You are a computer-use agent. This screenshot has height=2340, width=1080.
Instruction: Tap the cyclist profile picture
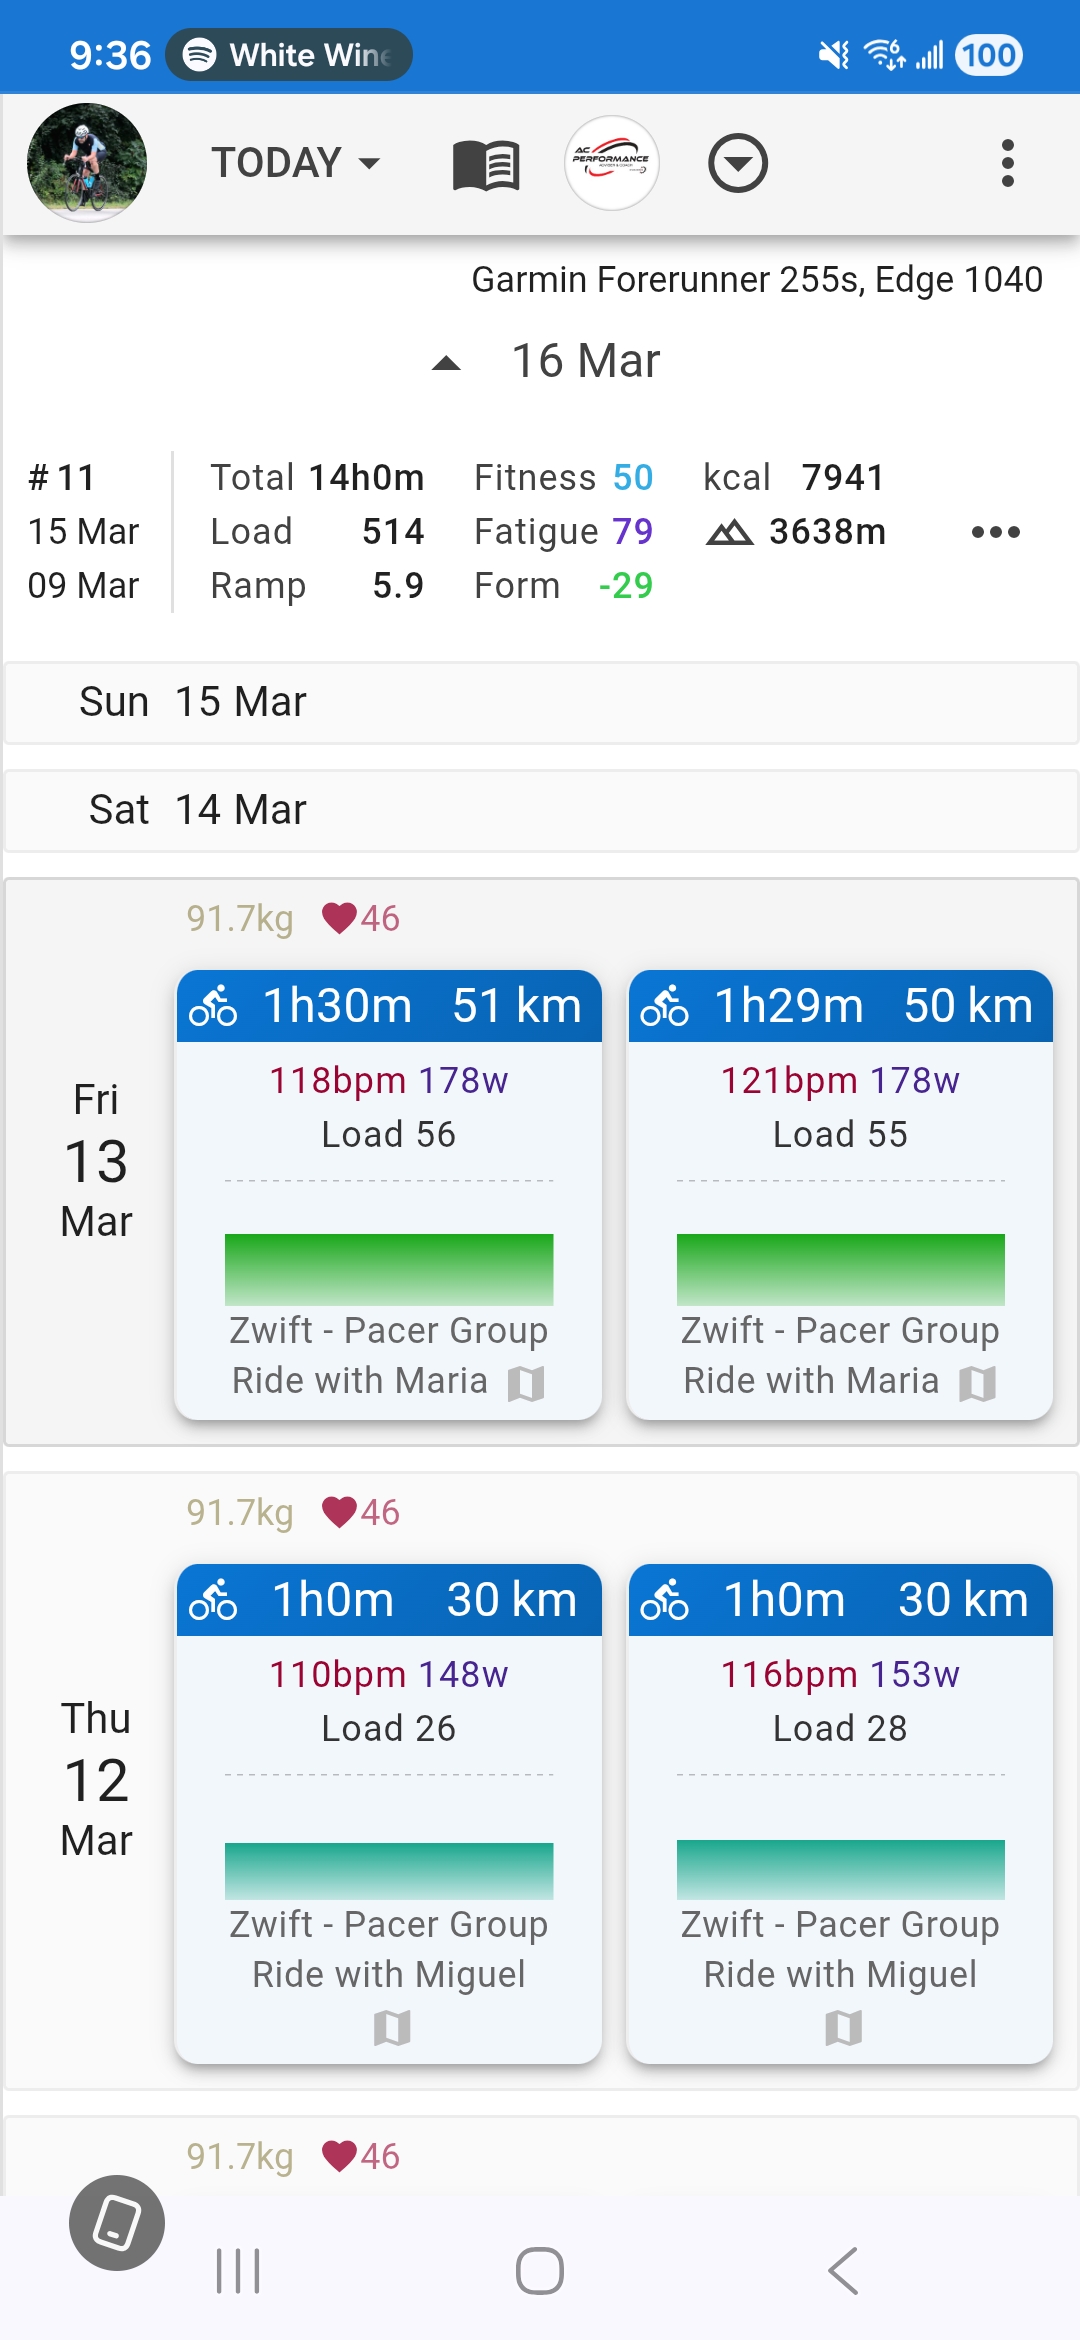click(87, 163)
